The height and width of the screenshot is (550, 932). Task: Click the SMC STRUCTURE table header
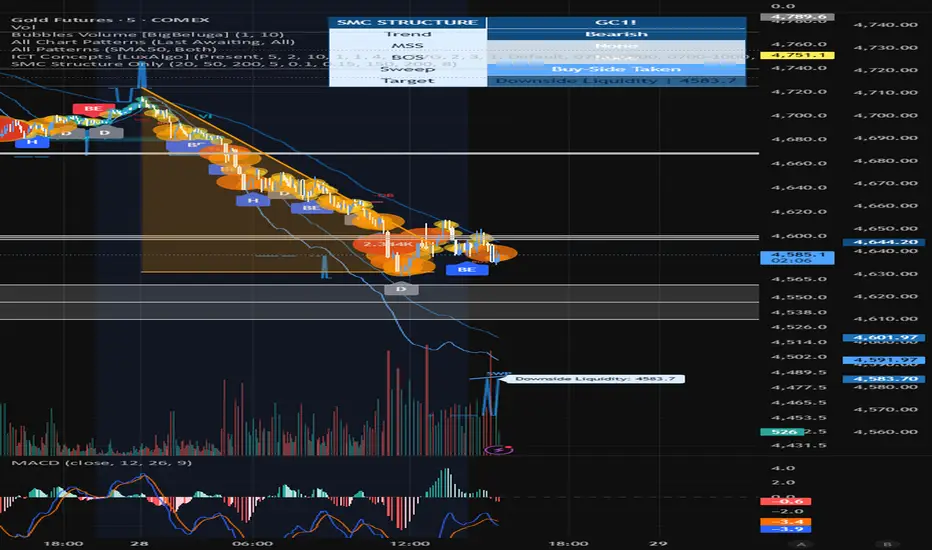[x=408, y=23]
